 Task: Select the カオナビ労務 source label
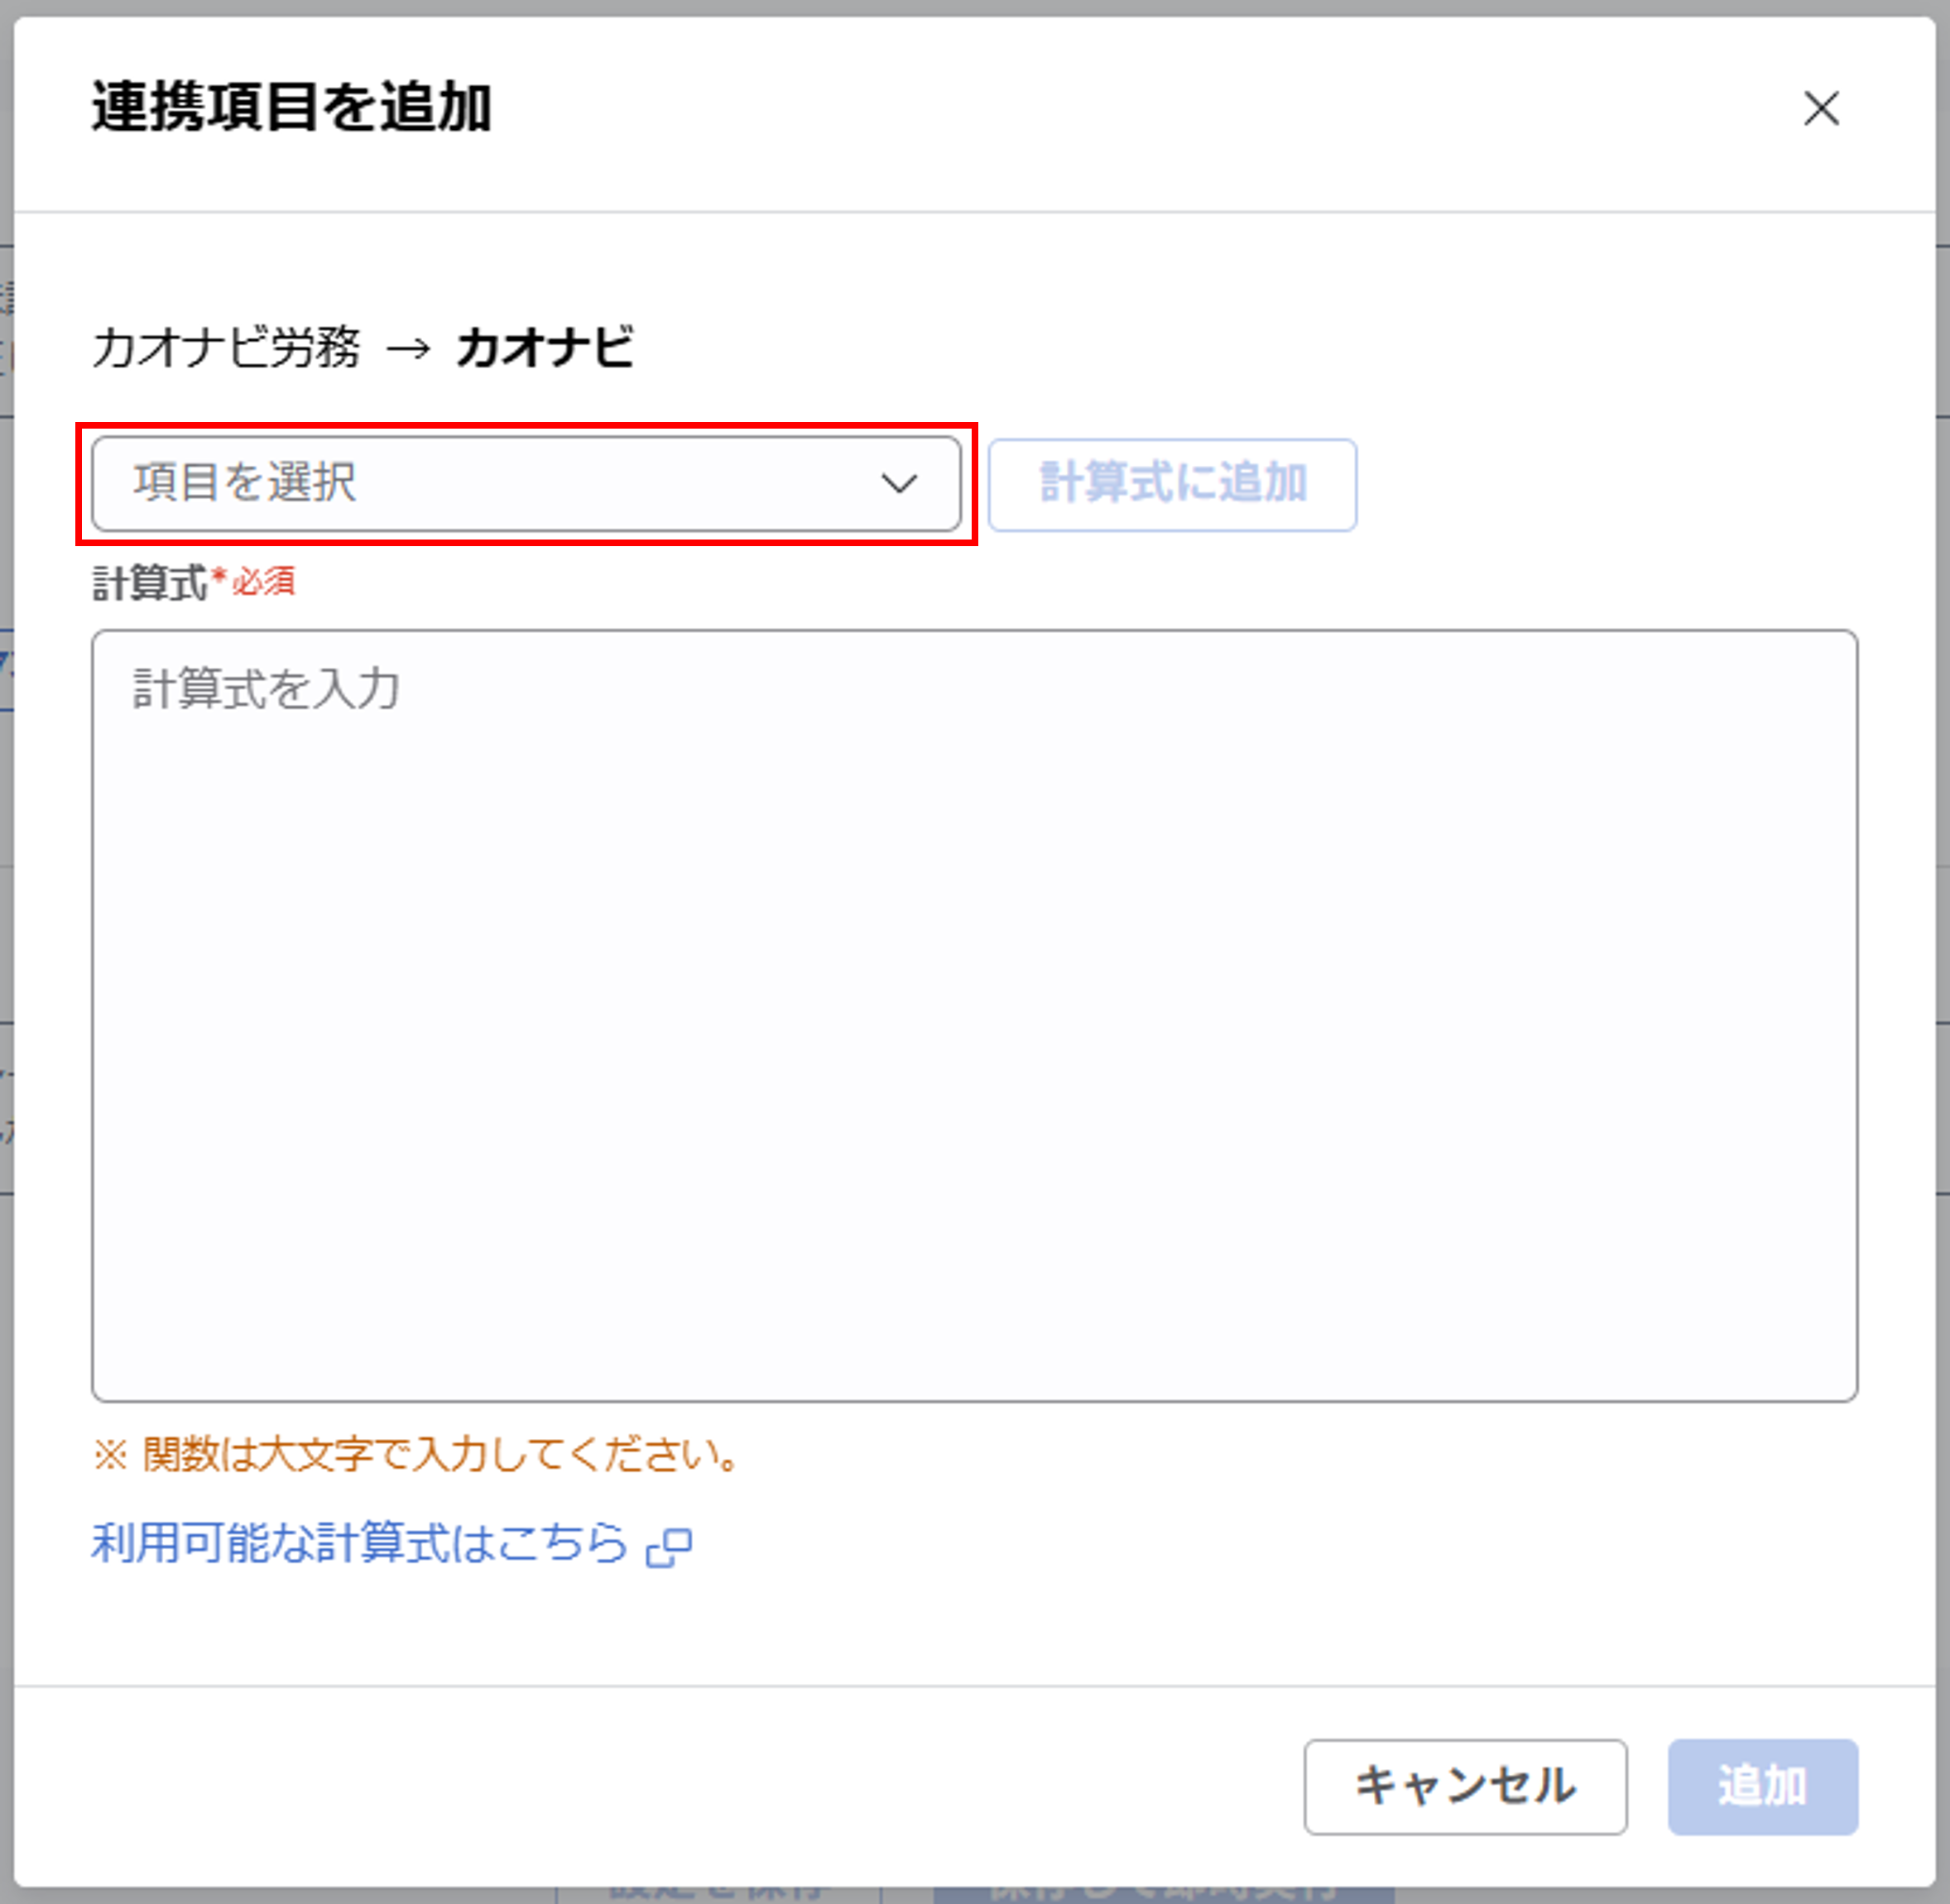pyautogui.click(x=228, y=350)
